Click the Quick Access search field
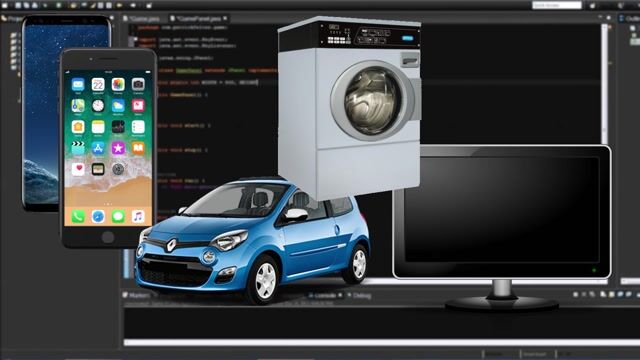This screenshot has width=640, height=360. (x=557, y=5)
